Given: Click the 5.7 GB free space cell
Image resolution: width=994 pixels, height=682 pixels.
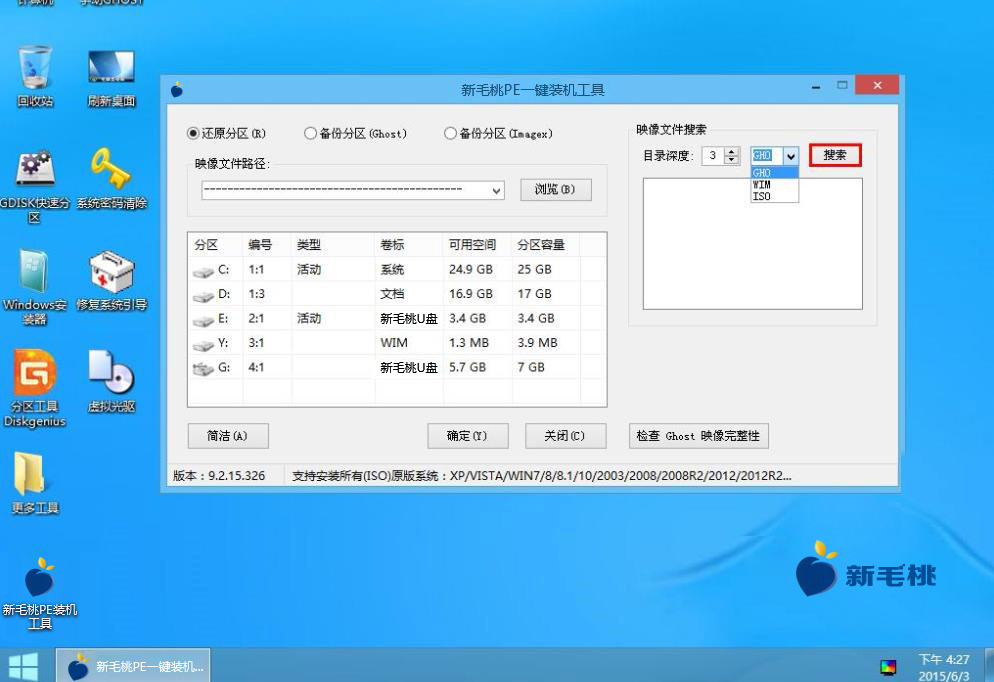Looking at the screenshot, I should coord(468,368).
